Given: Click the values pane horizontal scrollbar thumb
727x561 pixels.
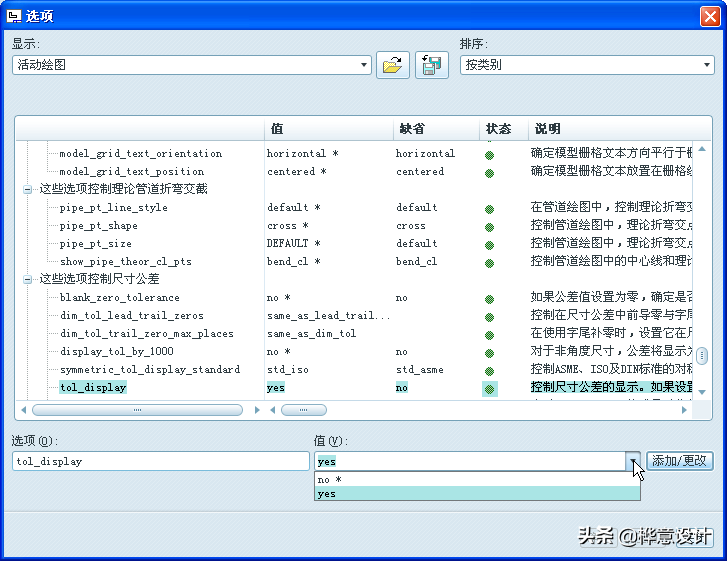Looking at the screenshot, I should [304, 410].
